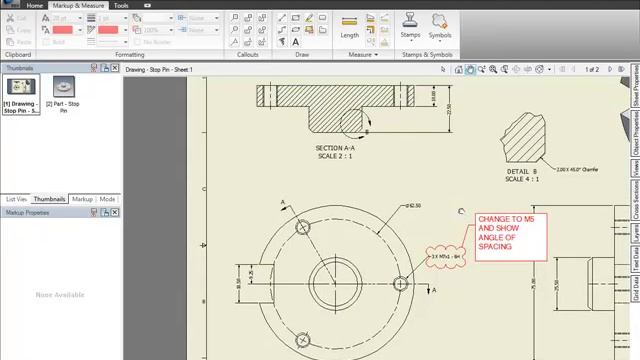Viewport: 640px width, 360px height.
Task: Click the Cut button
Action: click(x=17, y=18)
